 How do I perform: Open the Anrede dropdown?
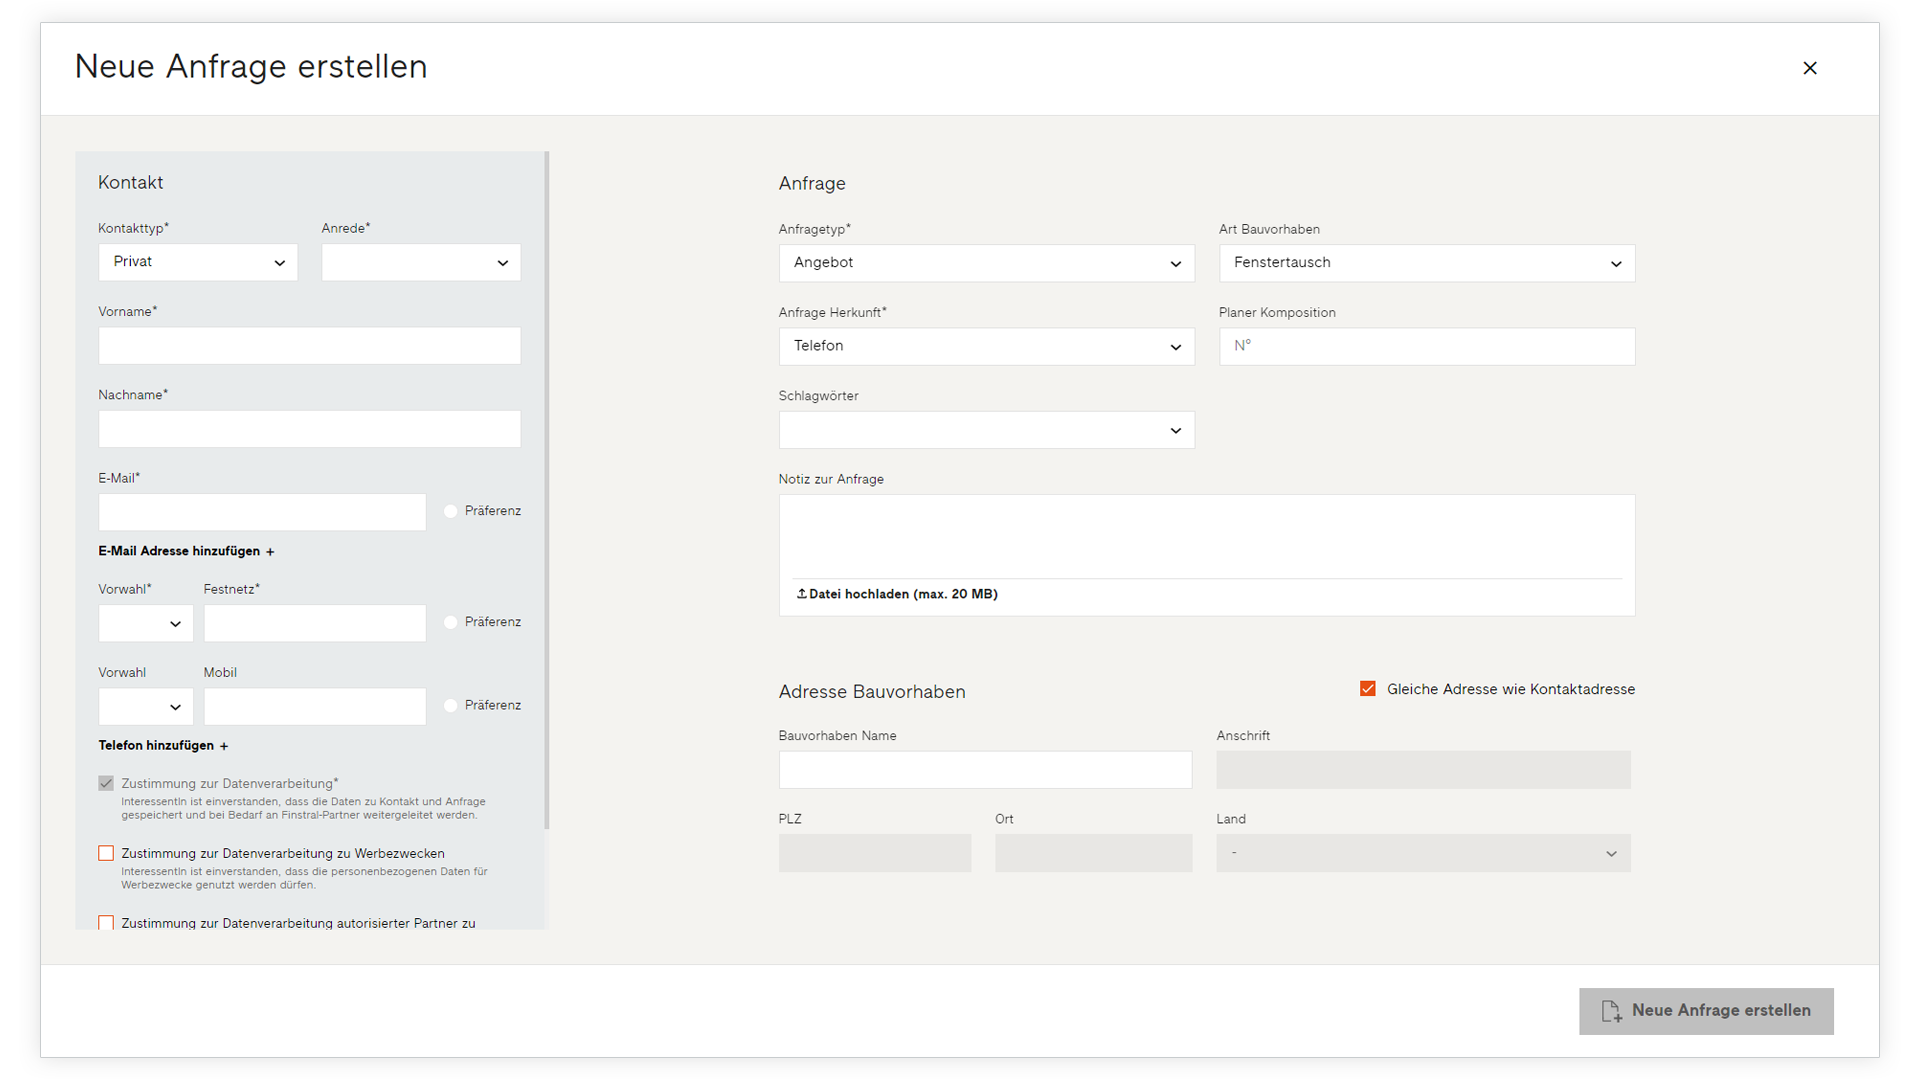coord(421,262)
